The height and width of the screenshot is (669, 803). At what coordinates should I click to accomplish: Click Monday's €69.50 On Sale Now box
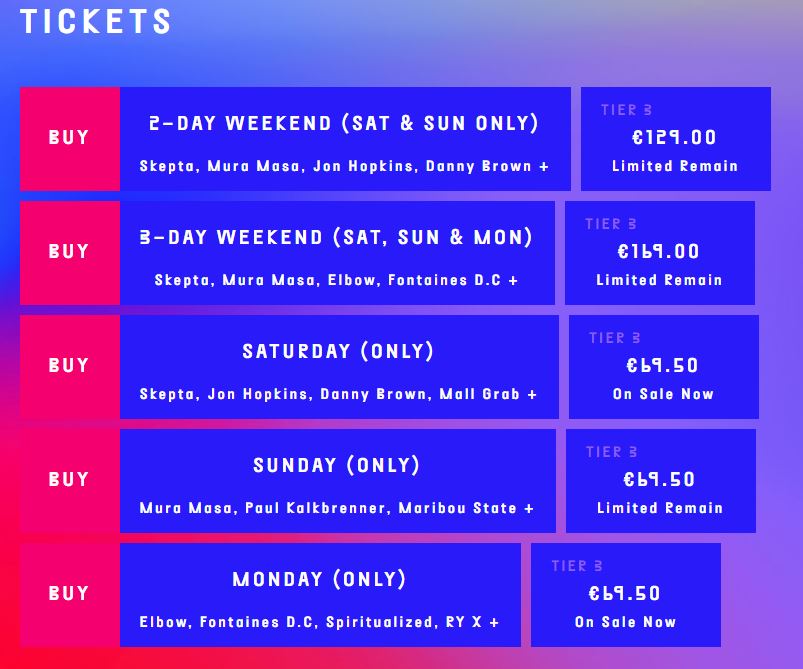pyautogui.click(x=626, y=595)
